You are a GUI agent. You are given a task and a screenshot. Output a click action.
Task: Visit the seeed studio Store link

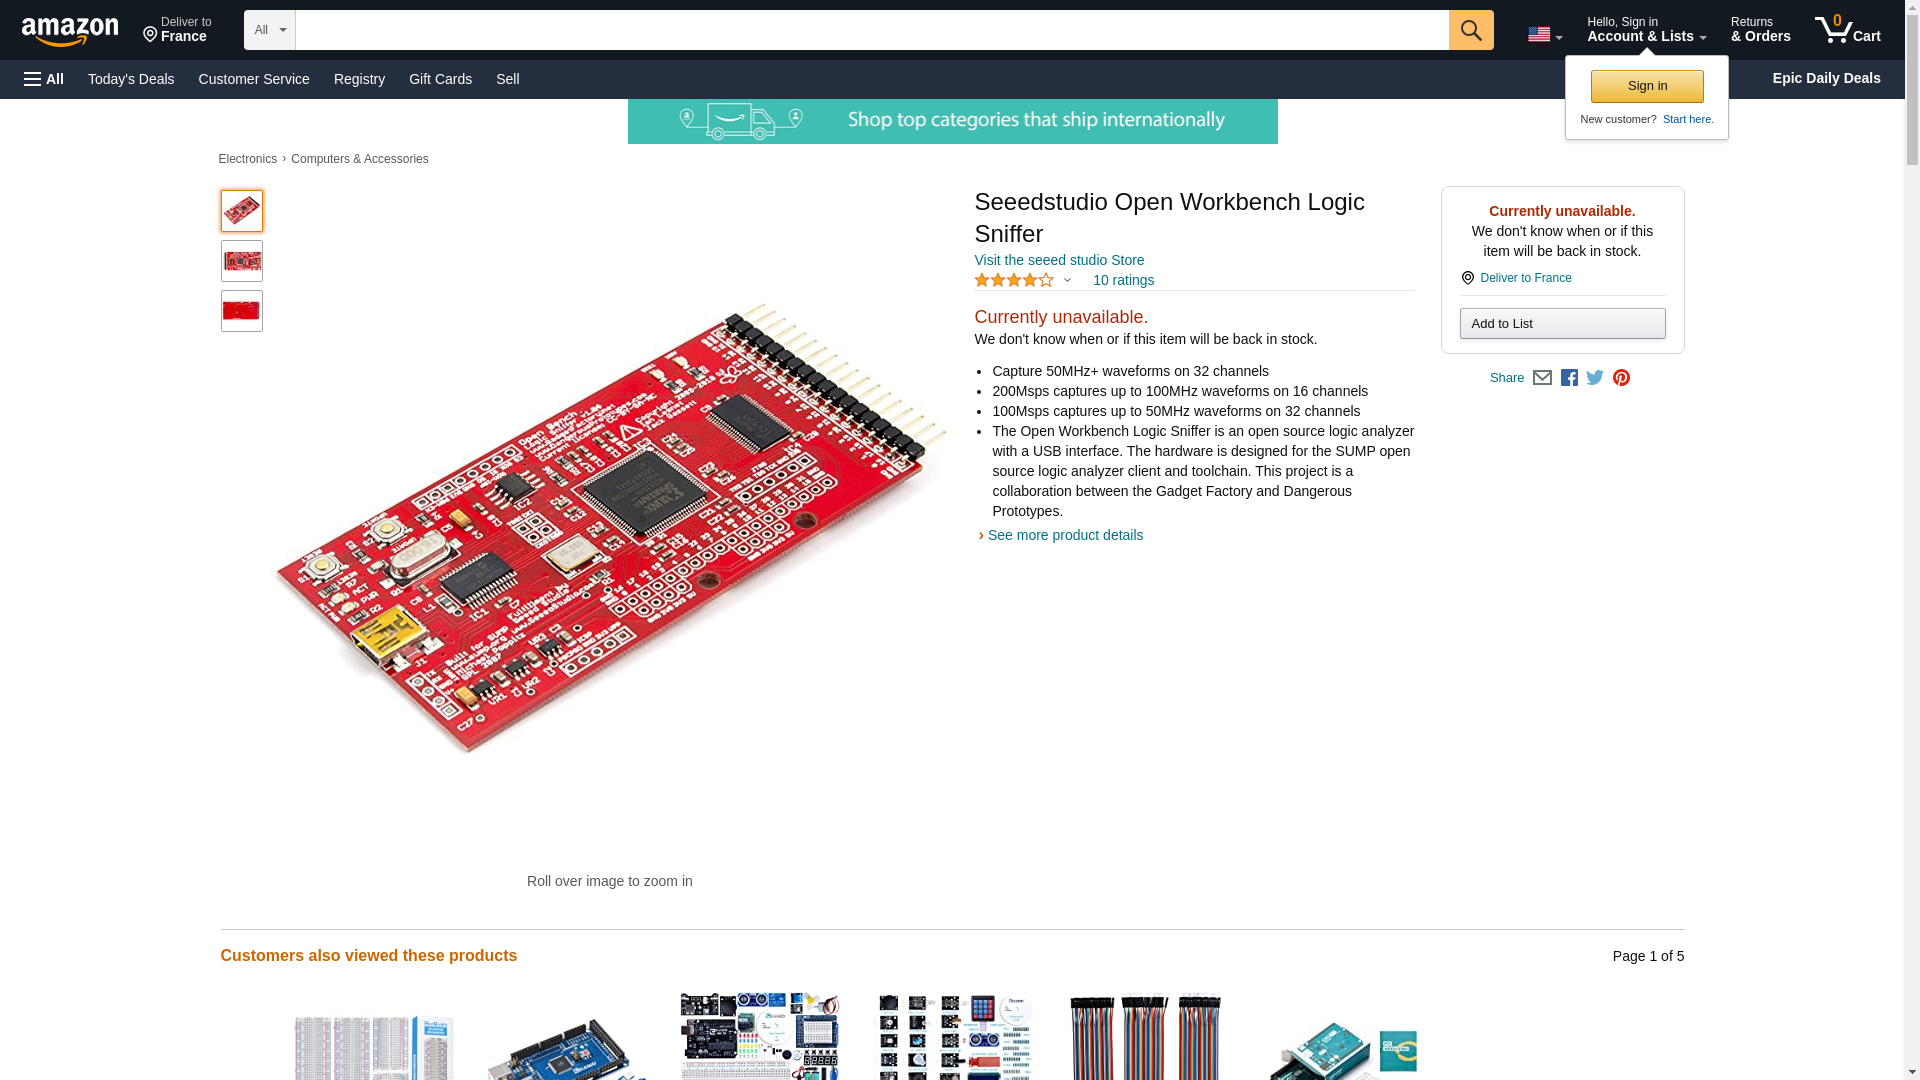tap(1059, 260)
